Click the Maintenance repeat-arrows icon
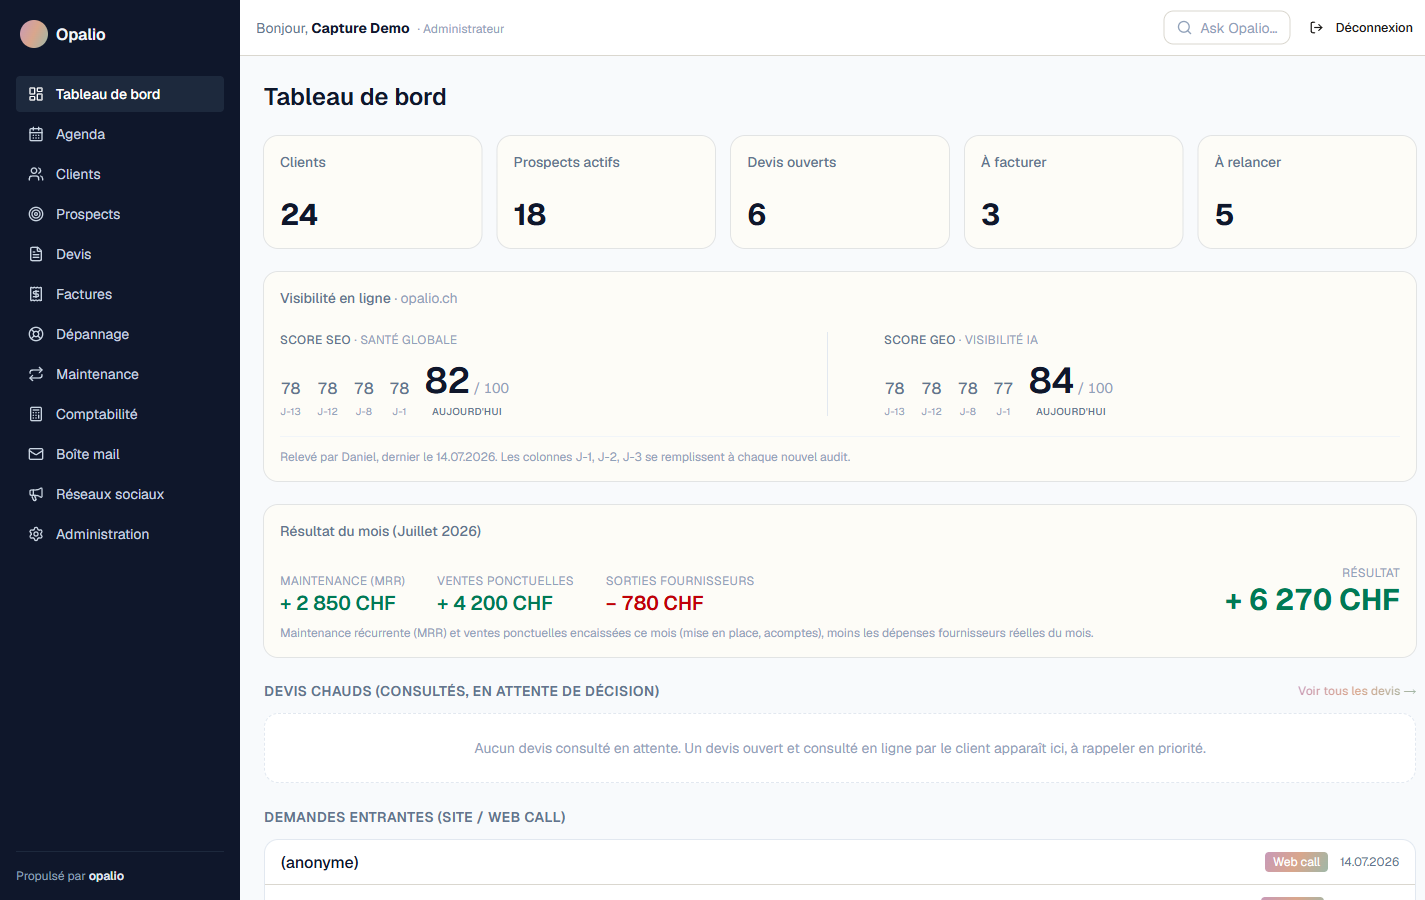The width and height of the screenshot is (1425, 900). [x=36, y=374]
